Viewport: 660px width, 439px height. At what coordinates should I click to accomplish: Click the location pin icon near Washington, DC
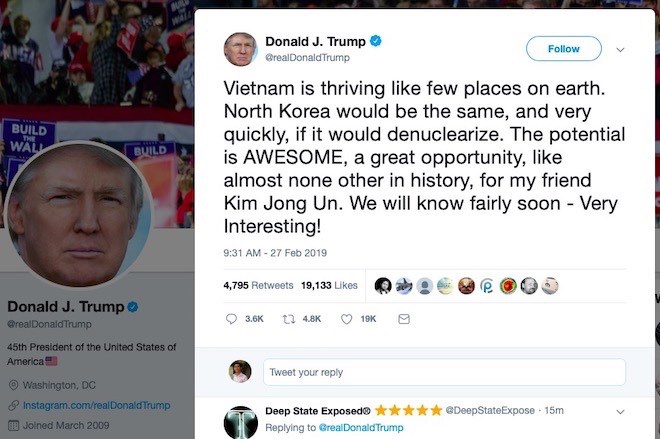click(x=13, y=385)
